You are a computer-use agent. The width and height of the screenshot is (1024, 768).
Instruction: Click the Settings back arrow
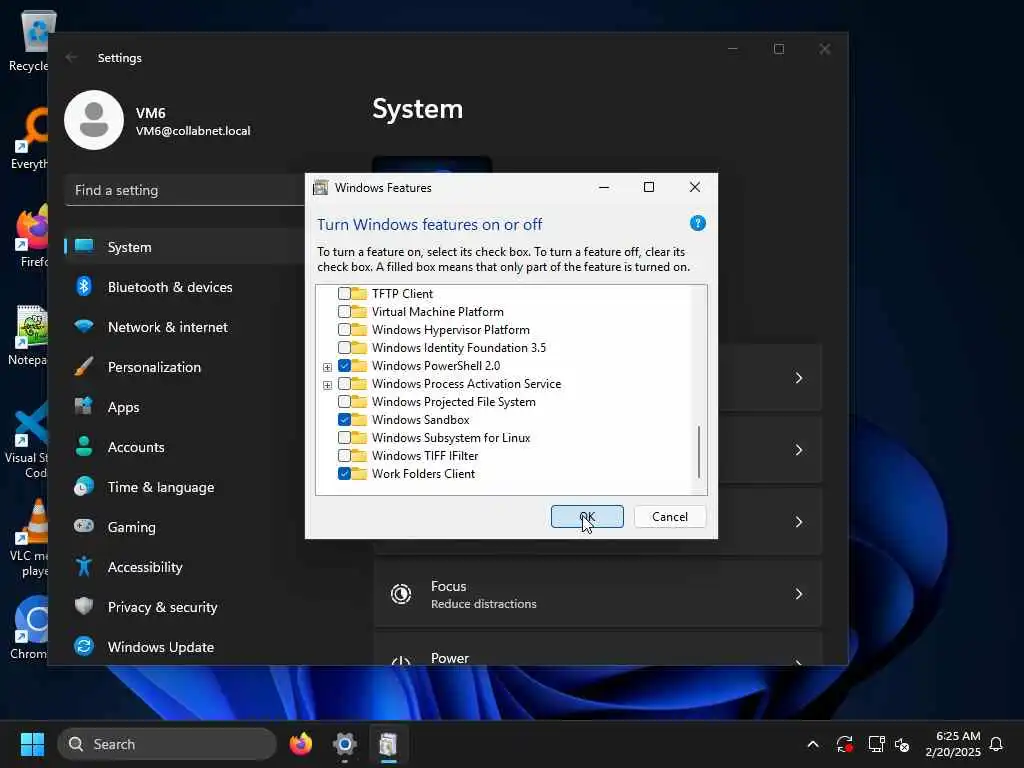(x=71, y=57)
